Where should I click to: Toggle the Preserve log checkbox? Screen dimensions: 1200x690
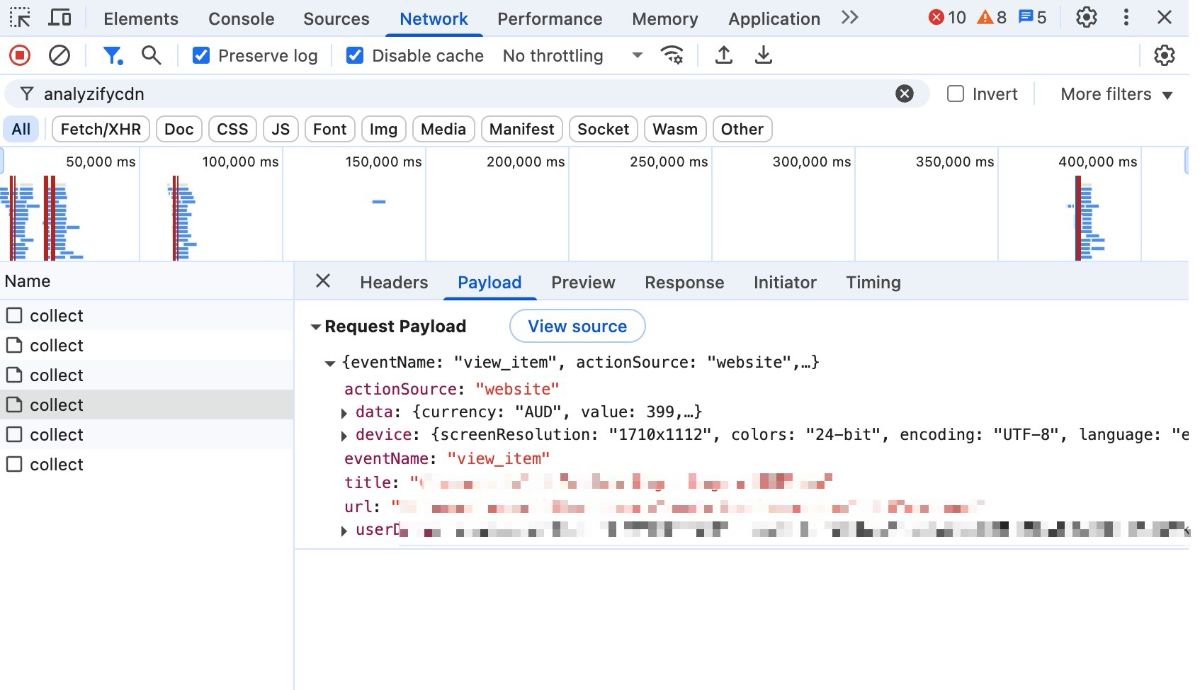201,56
